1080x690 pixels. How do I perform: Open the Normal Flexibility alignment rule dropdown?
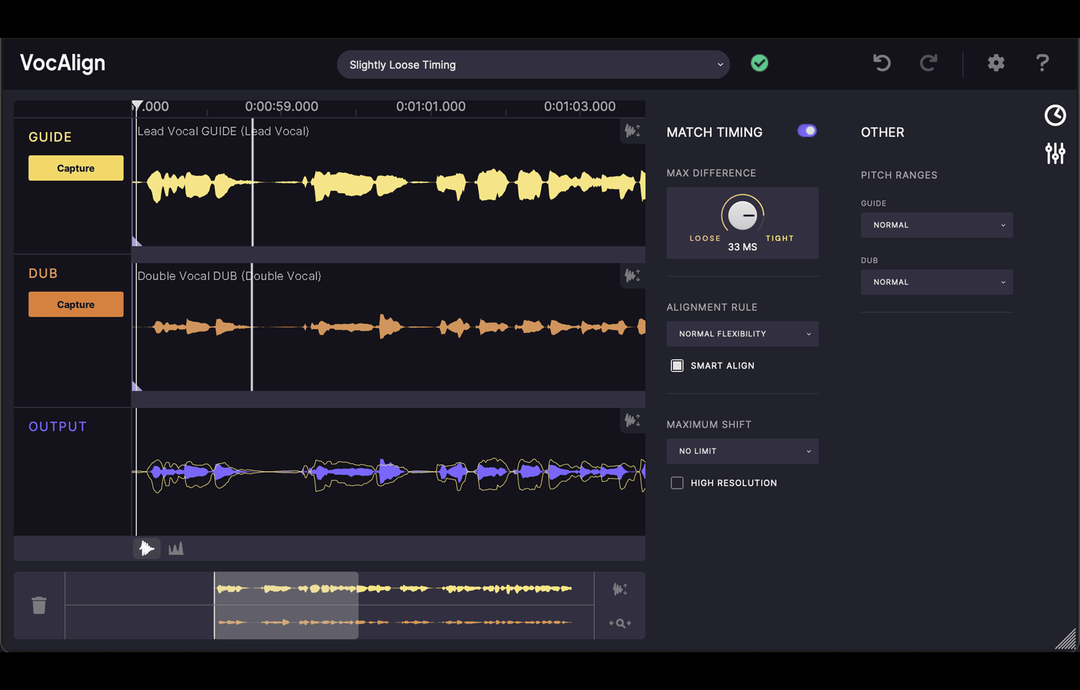pos(742,334)
